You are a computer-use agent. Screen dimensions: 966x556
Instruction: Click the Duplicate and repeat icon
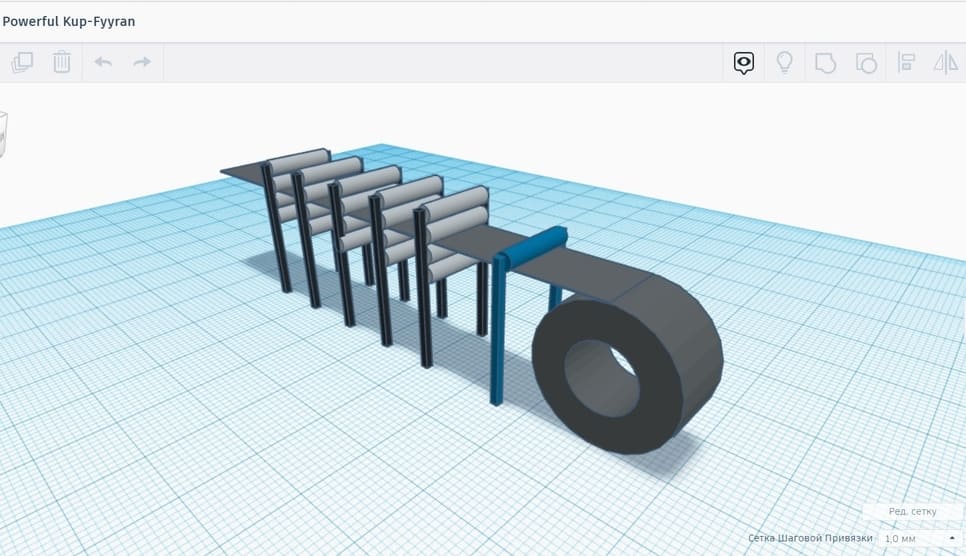(x=22, y=63)
